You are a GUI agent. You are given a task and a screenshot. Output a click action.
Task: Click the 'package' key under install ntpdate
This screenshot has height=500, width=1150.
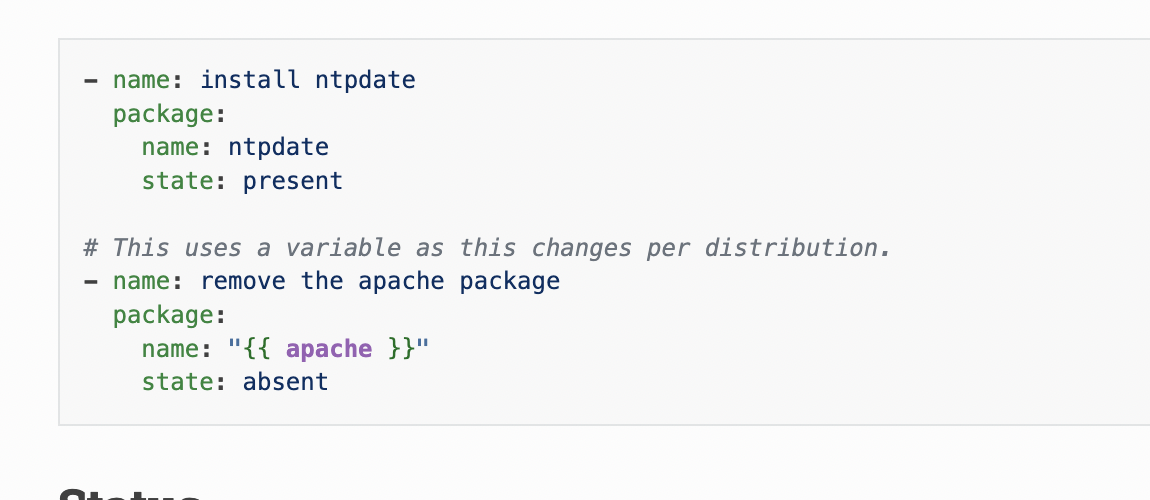163,114
